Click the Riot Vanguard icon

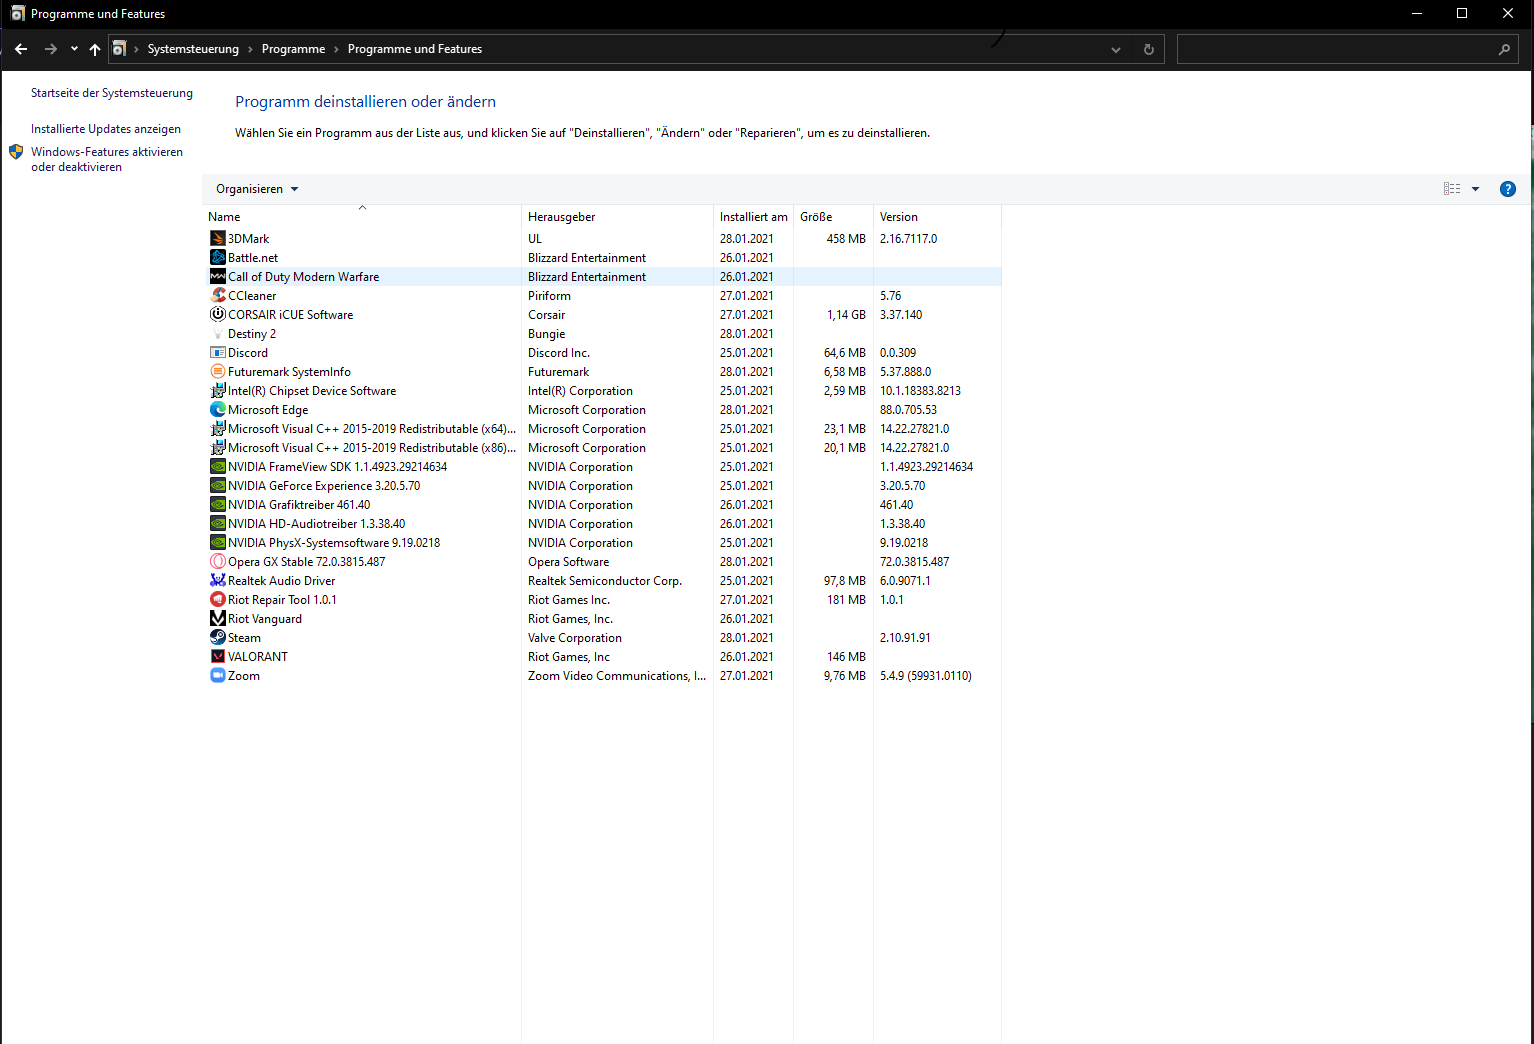pos(217,618)
